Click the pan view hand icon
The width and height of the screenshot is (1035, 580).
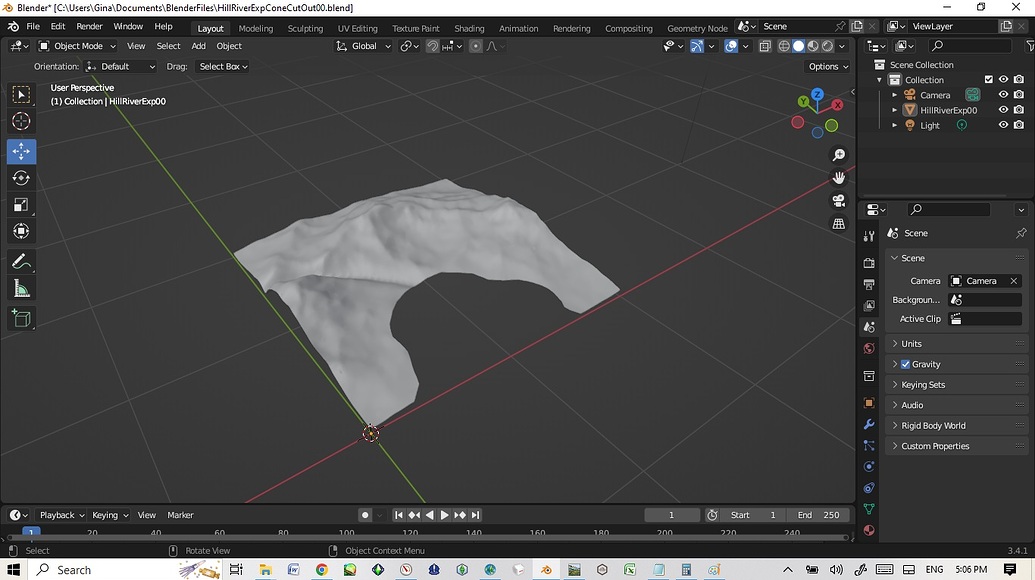coord(838,178)
